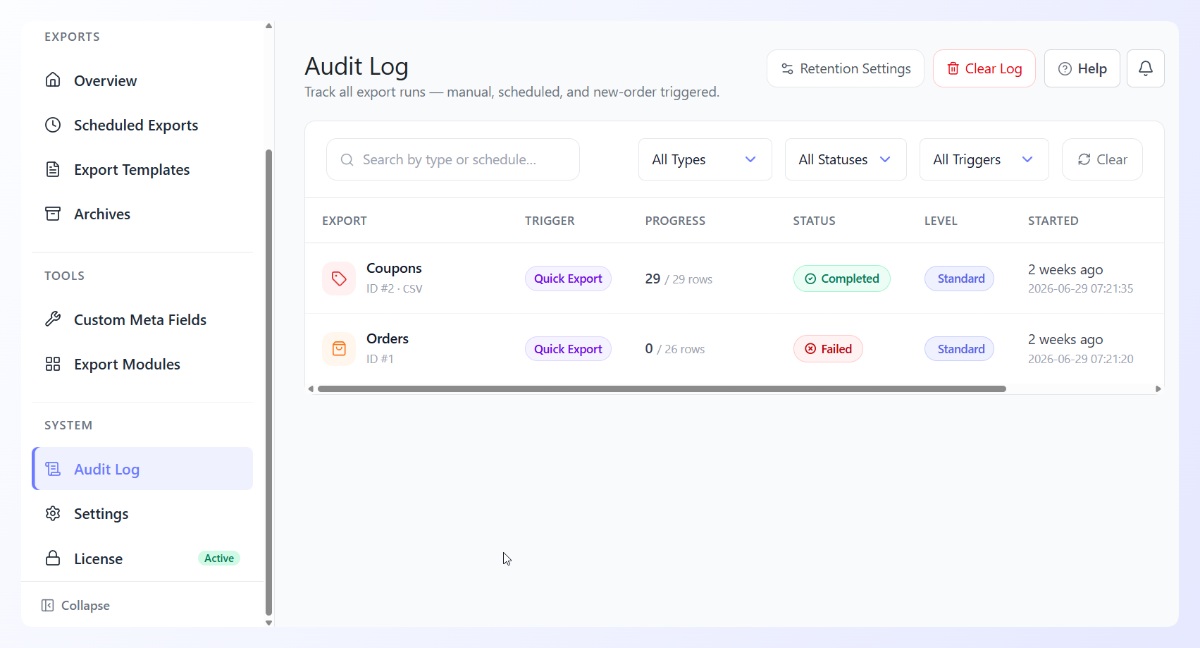Viewport: 1200px width, 648px height.
Task: Click Standard level badge in Coupons row
Action: coord(959,279)
